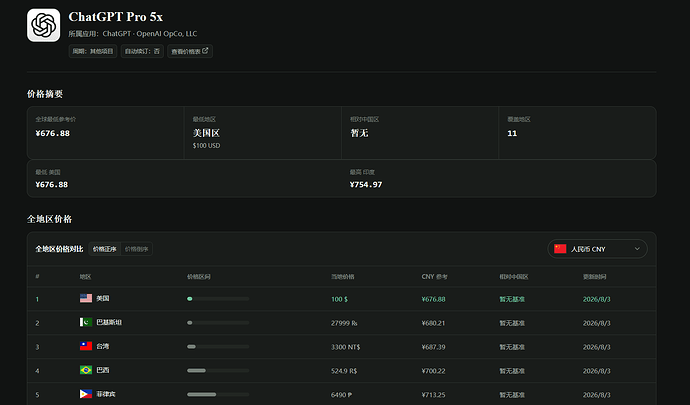This screenshot has height=405, width=690.
Task: Click the Pakistan flag icon
Action: pos(86,322)
